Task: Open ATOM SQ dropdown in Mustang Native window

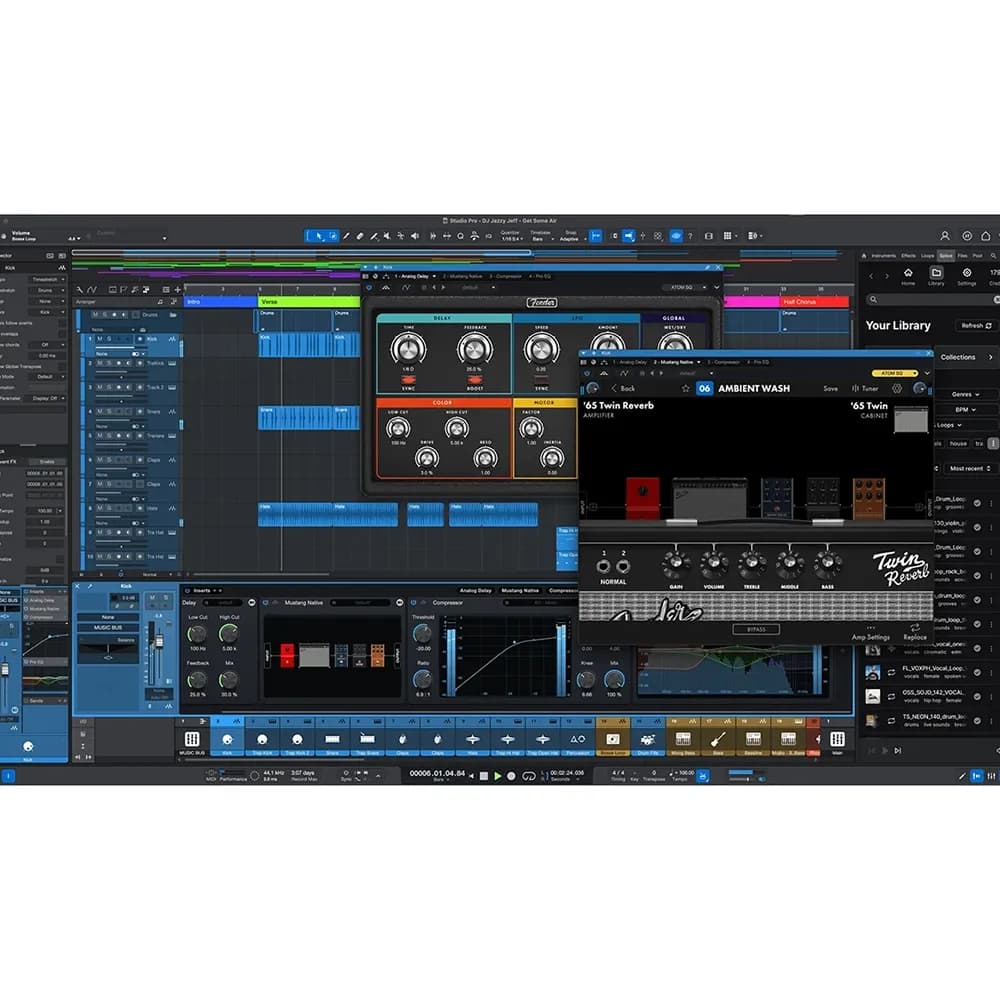Action: point(895,373)
